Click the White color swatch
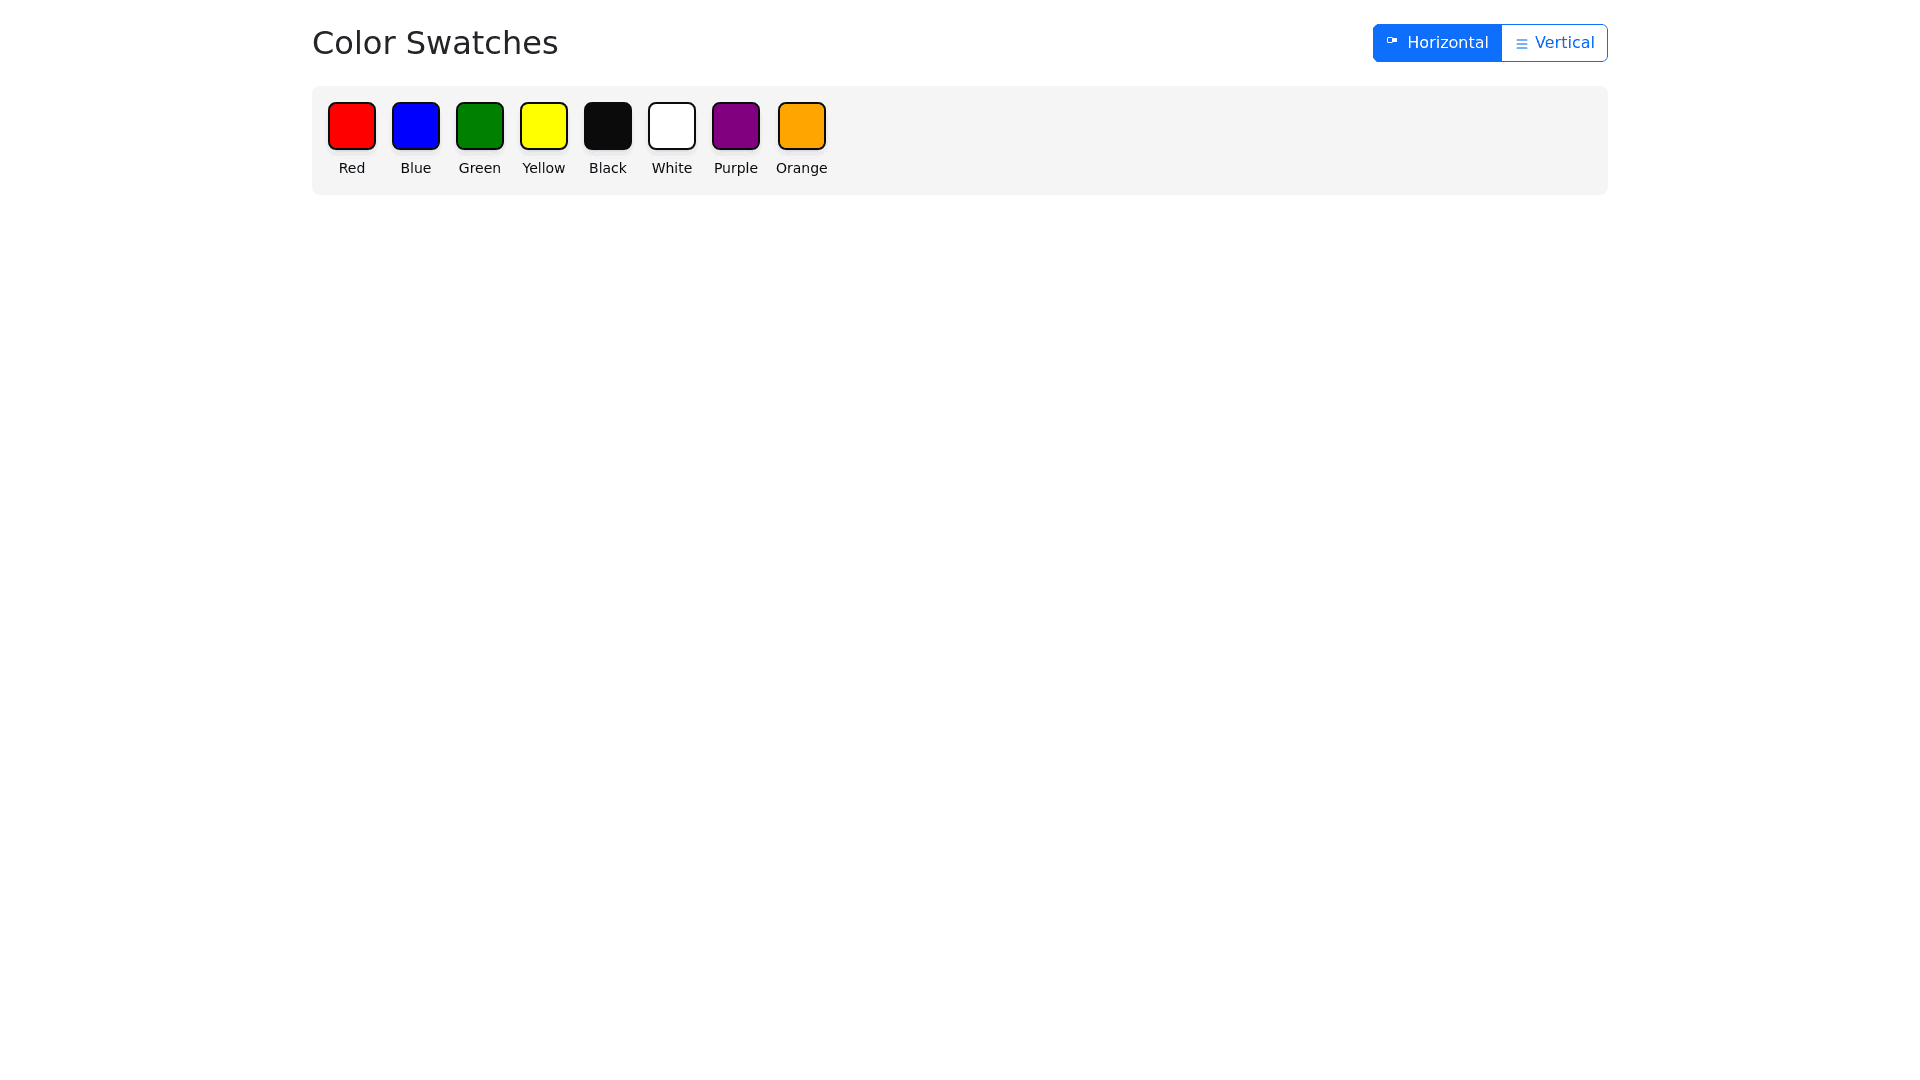This screenshot has height=1080, width=1920. [672, 126]
